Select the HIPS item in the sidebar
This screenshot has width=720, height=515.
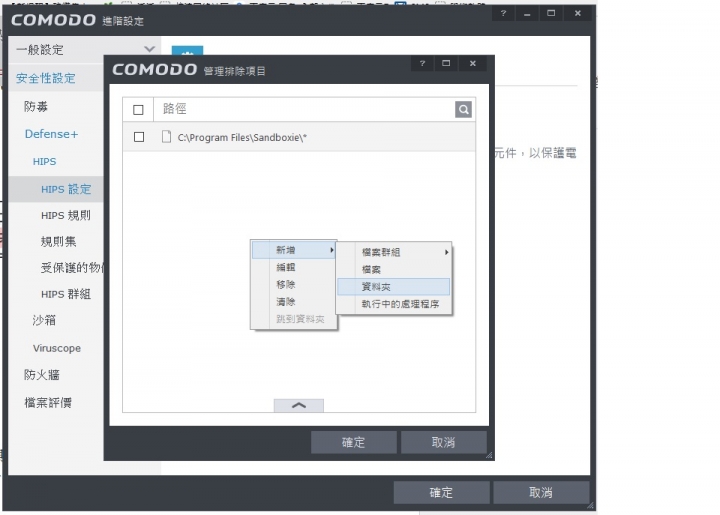pos(45,162)
